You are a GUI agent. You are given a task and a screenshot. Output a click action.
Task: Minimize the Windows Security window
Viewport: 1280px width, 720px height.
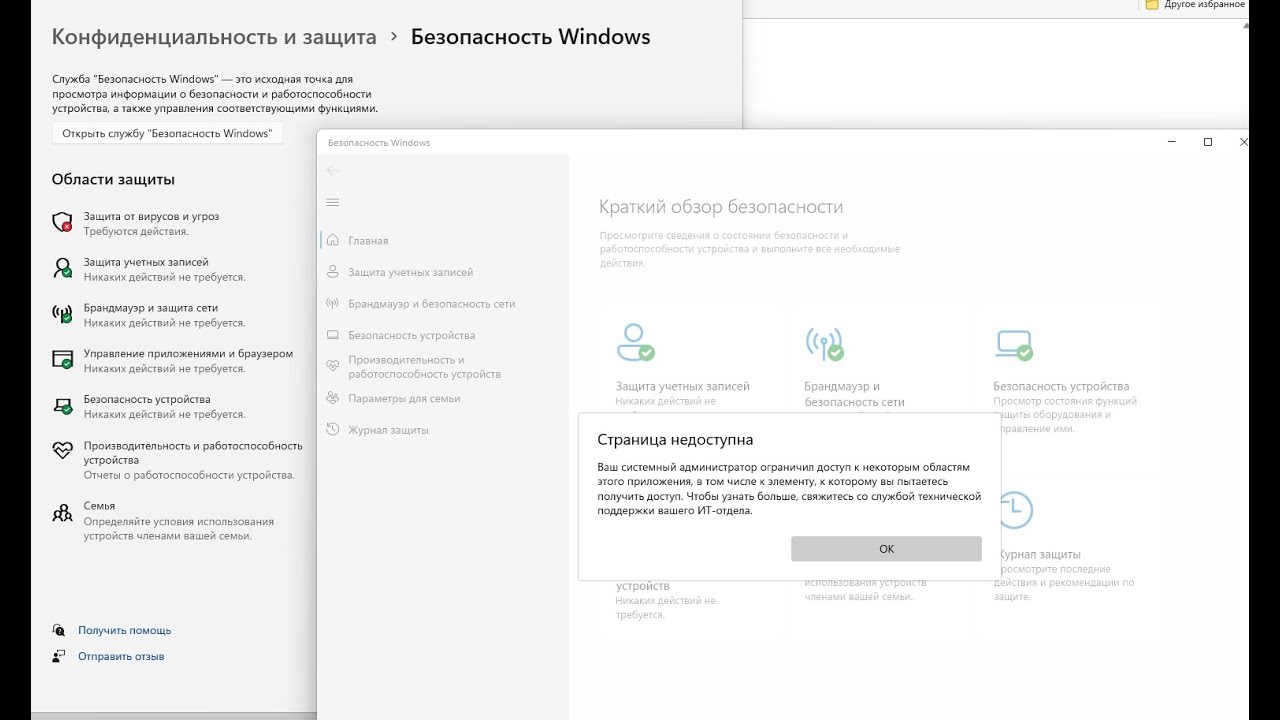tap(1172, 142)
